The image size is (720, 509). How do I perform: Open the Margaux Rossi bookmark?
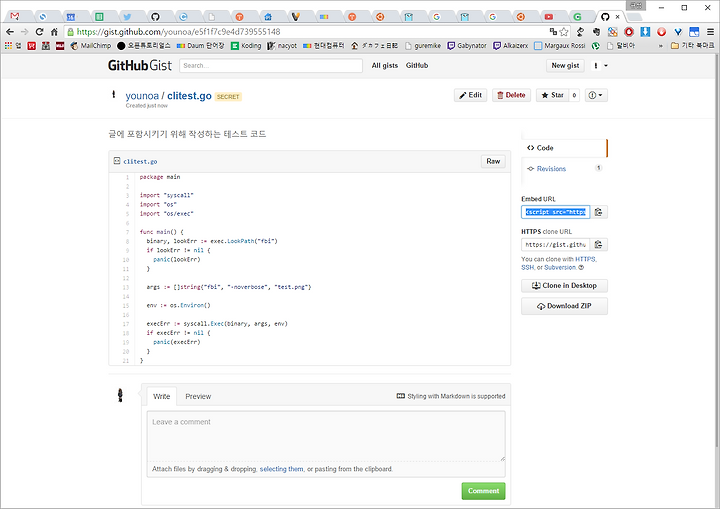560,45
